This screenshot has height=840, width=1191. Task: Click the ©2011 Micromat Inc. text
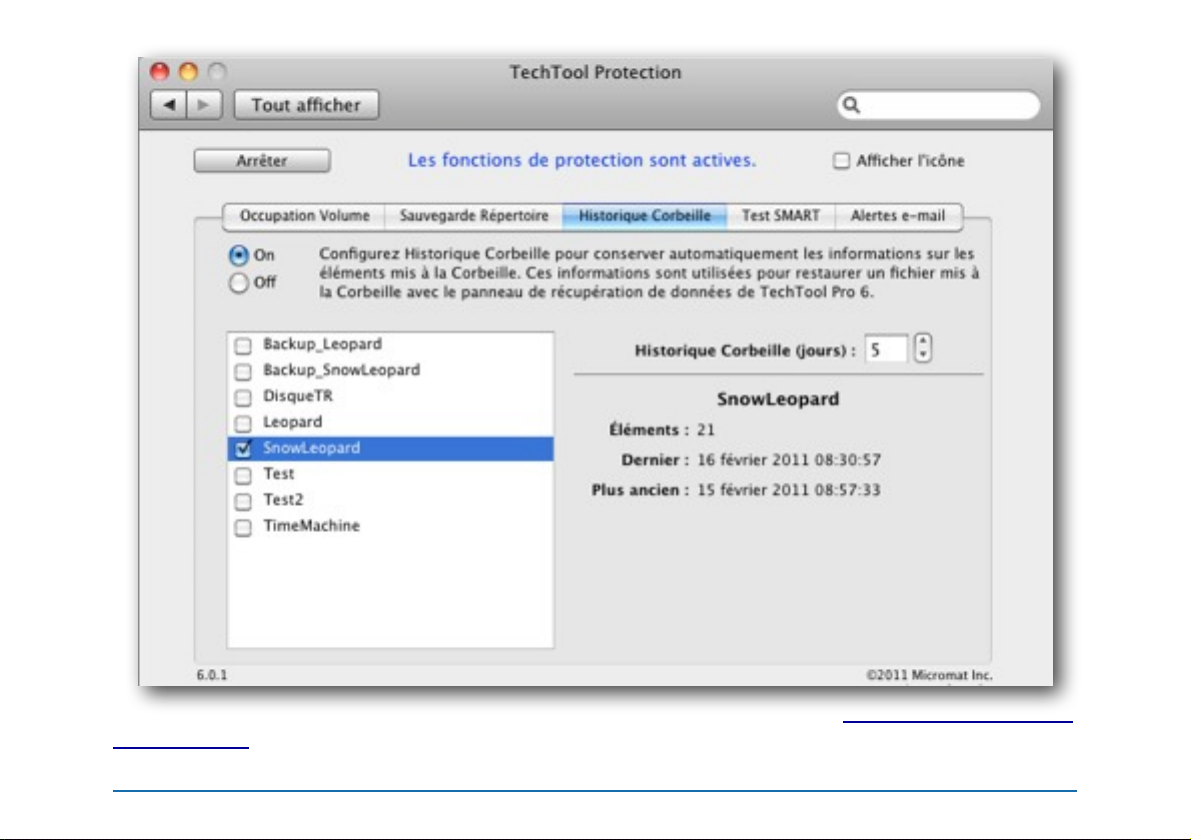[930, 675]
